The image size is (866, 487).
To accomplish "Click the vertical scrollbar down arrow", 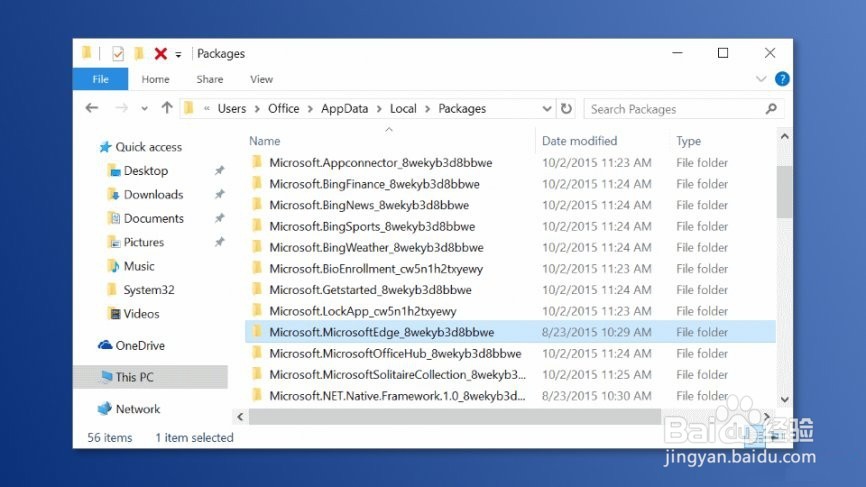I will click(x=784, y=399).
